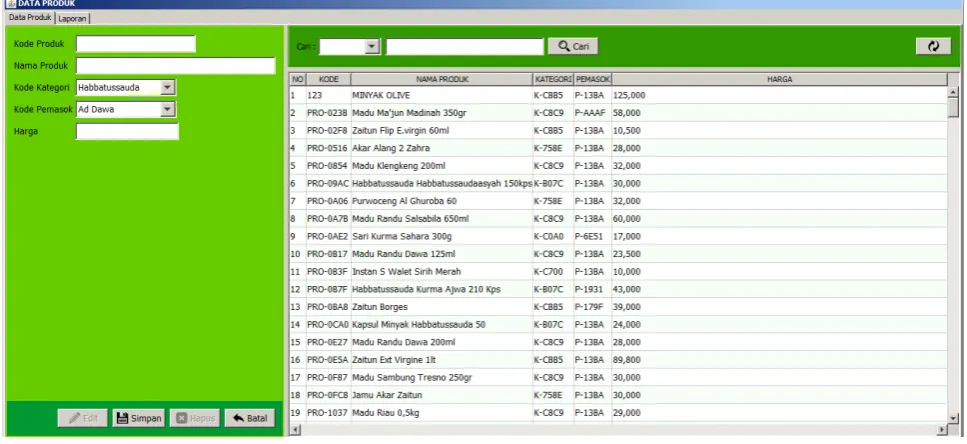967x444 pixels.
Task: Select Sari Kurma Sahara 300g row
Action: [x=619, y=236]
